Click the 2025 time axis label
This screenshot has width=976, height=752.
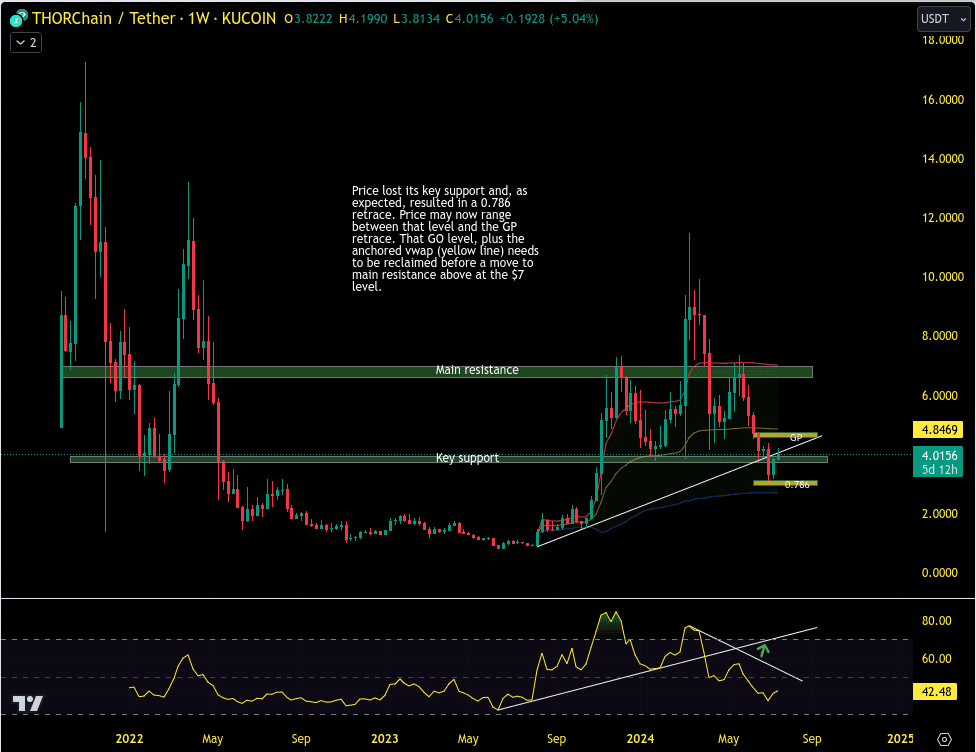point(900,739)
